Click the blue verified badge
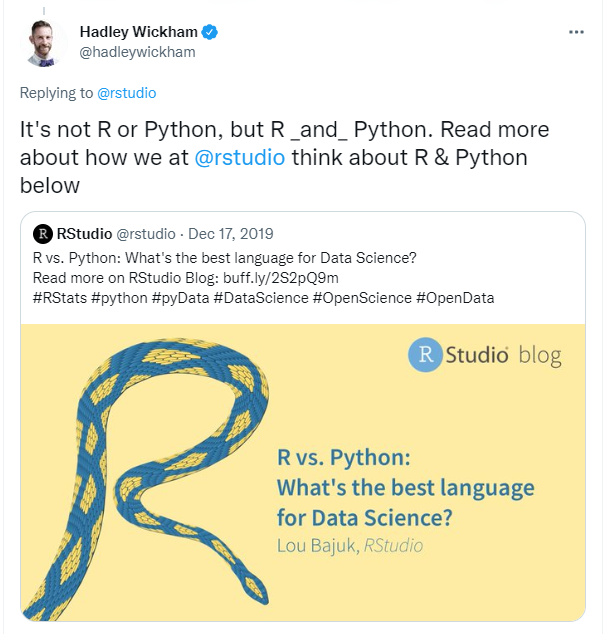 click(210, 32)
